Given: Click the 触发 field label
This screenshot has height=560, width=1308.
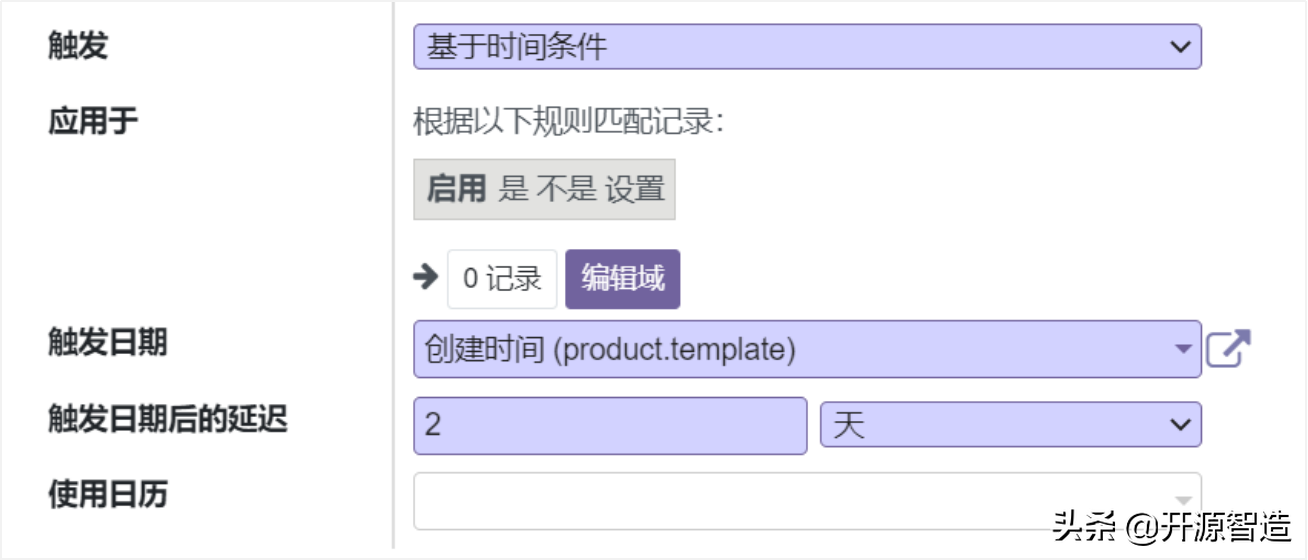Looking at the screenshot, I should pos(78,46).
